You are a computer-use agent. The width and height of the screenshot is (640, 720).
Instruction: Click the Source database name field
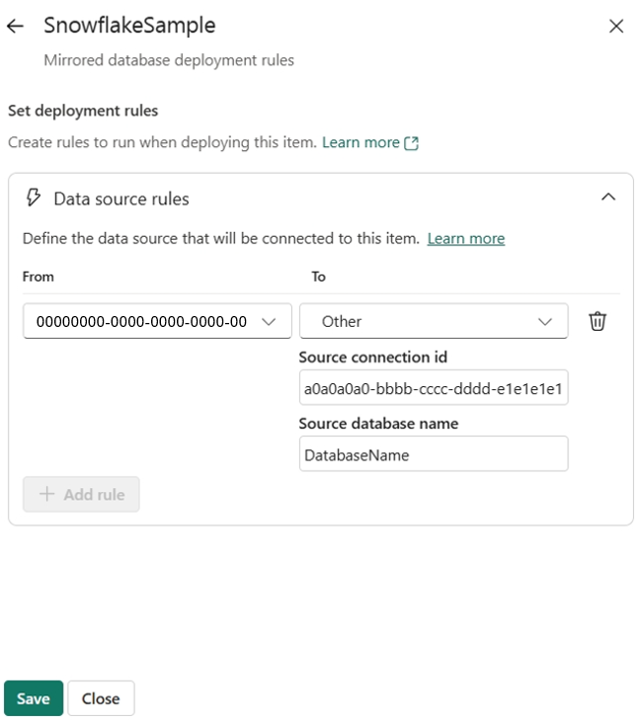coord(433,454)
